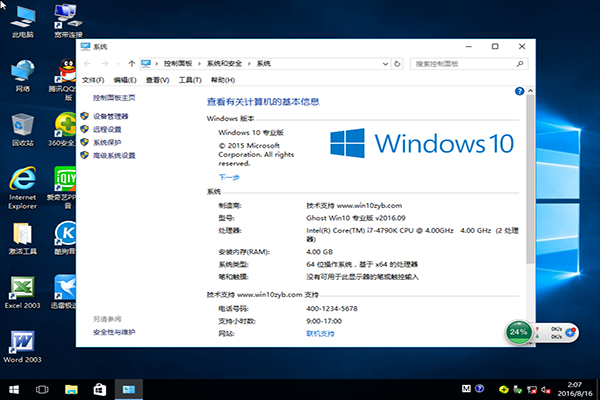
Task: Open the 查看(V) menu
Action: [x=157, y=79]
